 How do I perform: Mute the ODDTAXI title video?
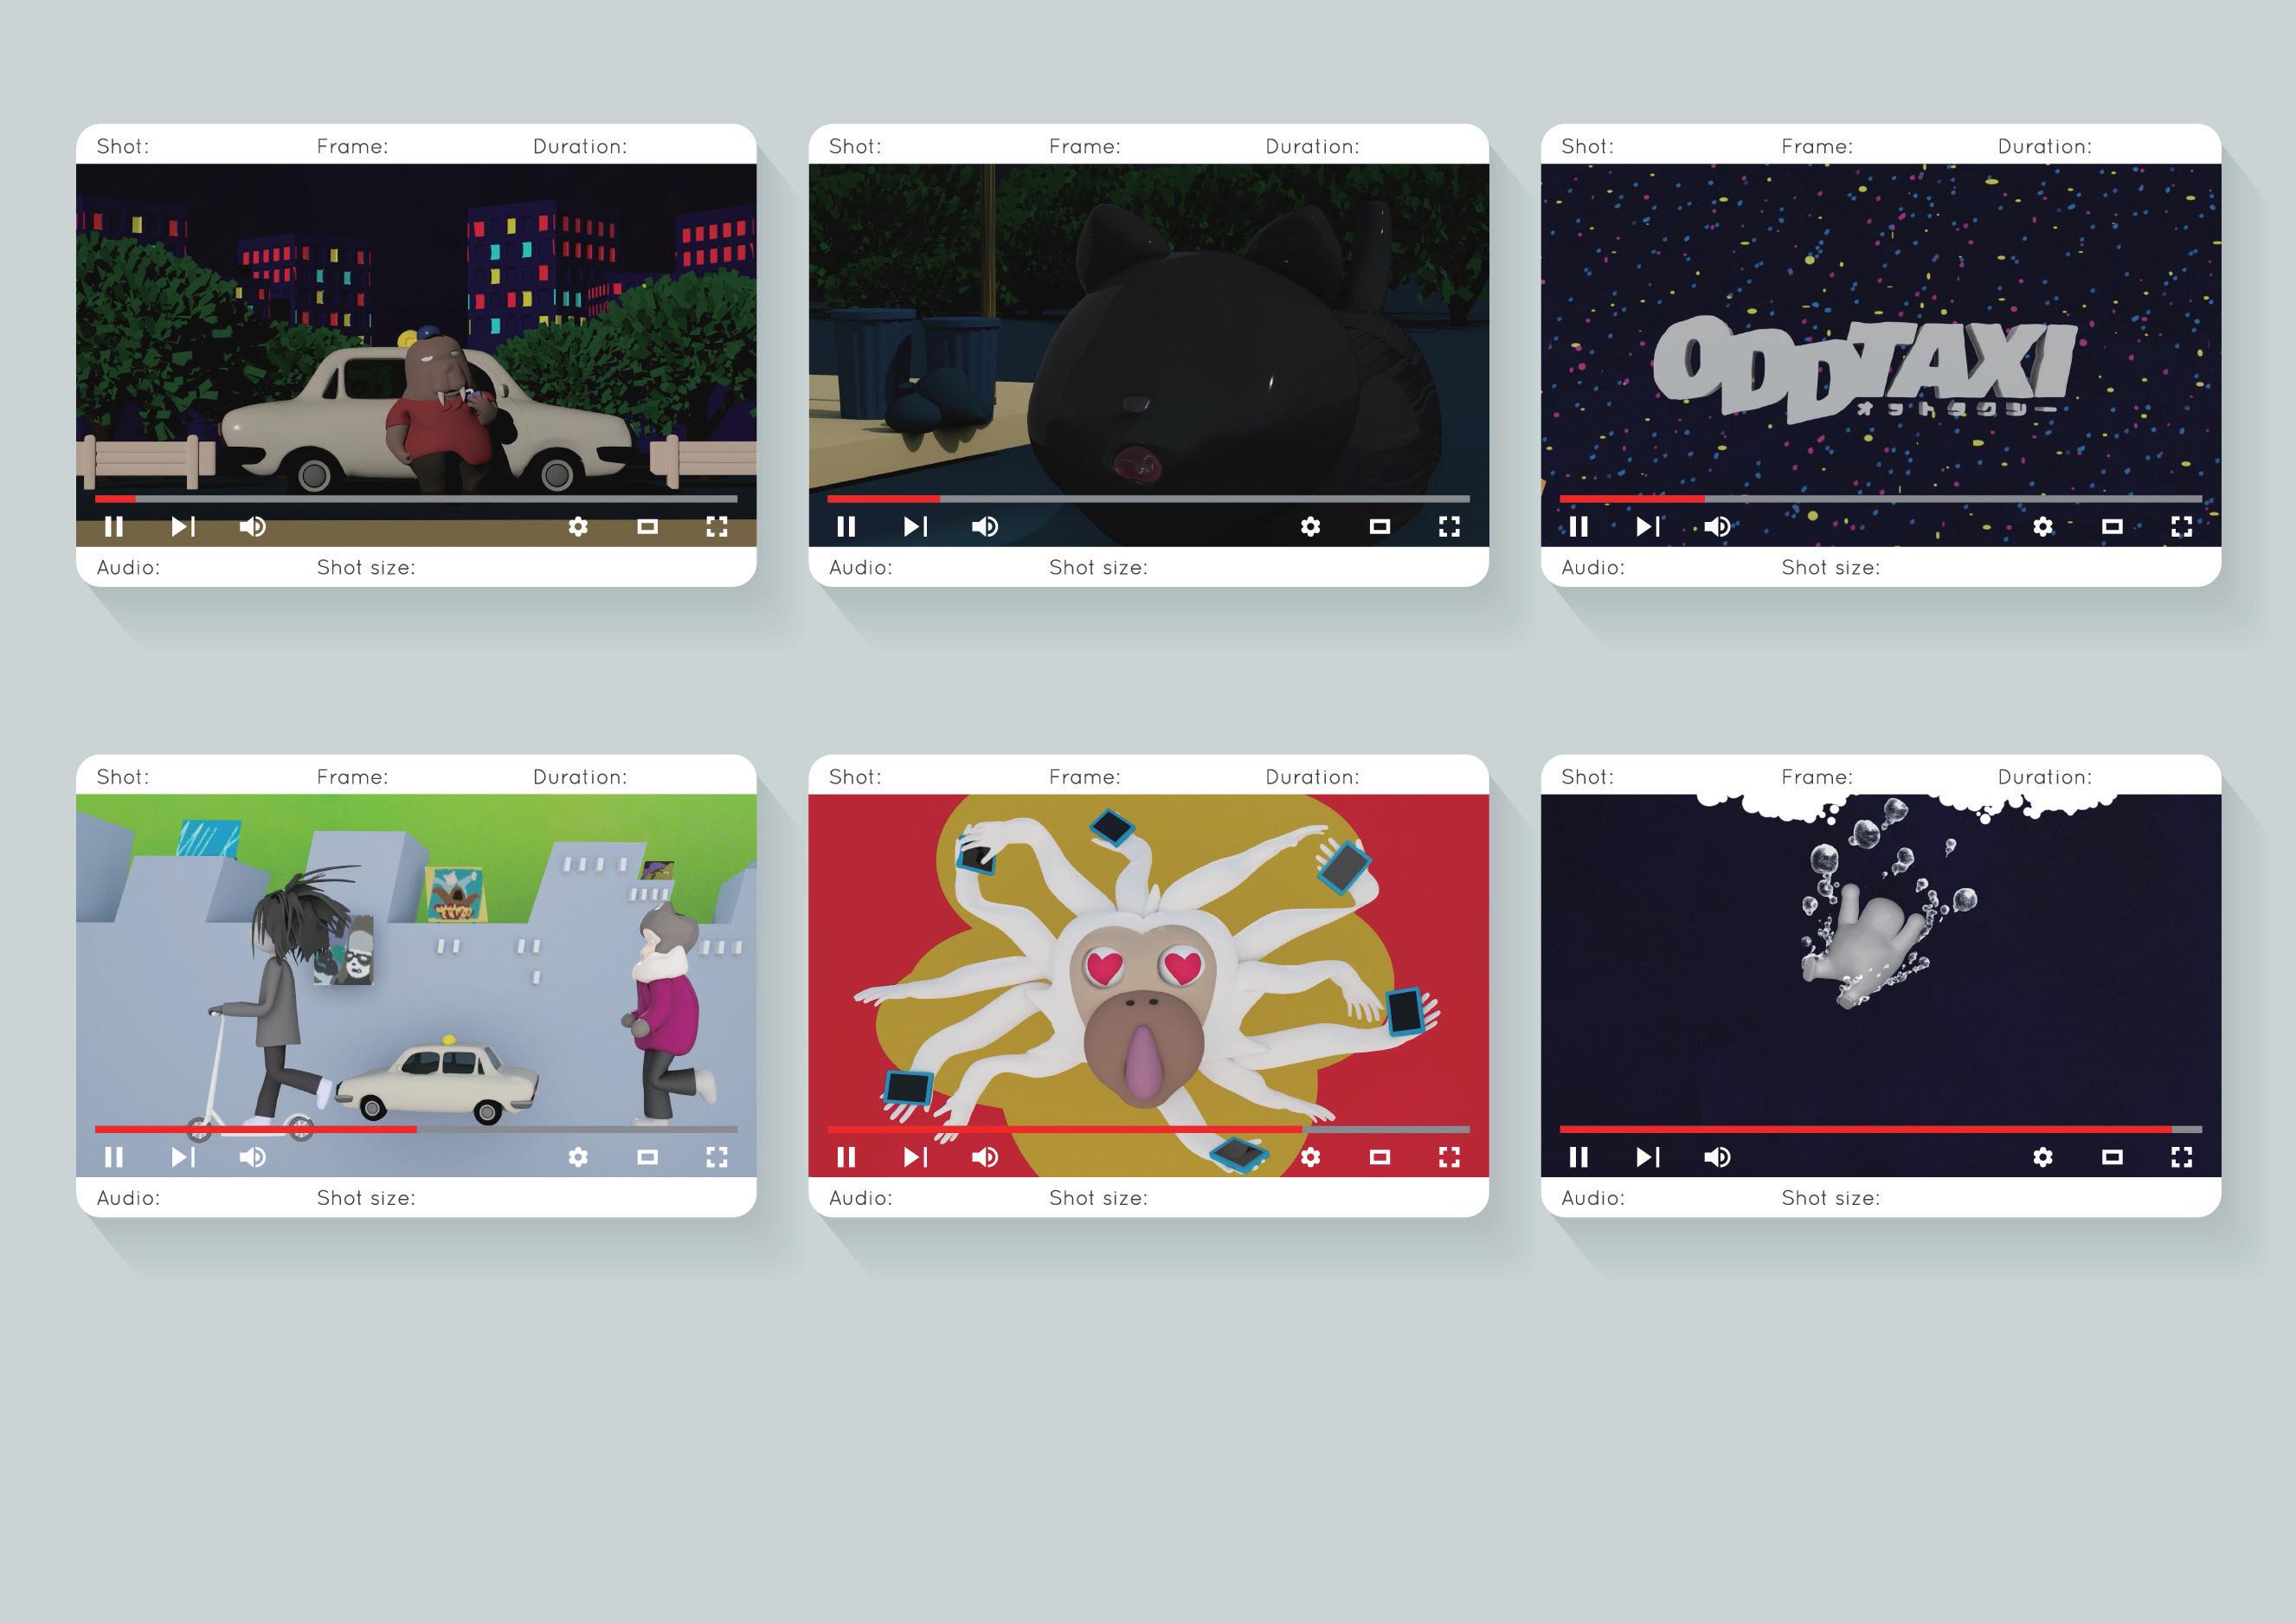[x=1716, y=526]
